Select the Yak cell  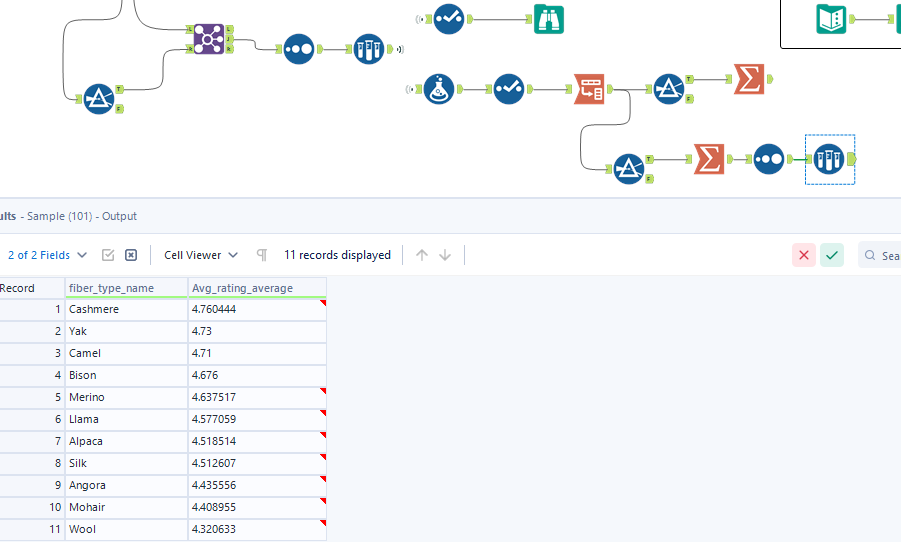(126, 331)
